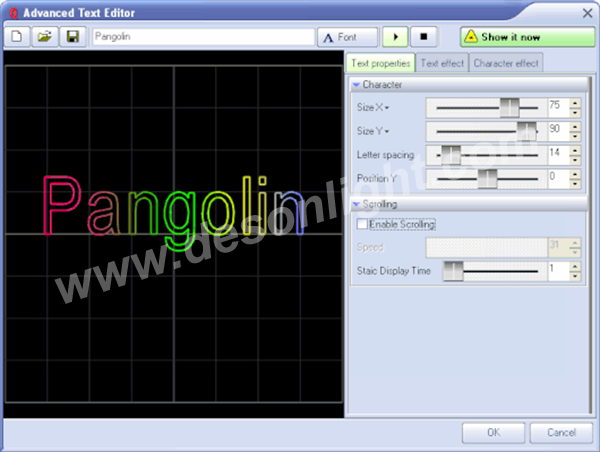Open the Font dialog
Image resolution: width=600 pixels, height=452 pixels.
click(x=347, y=37)
